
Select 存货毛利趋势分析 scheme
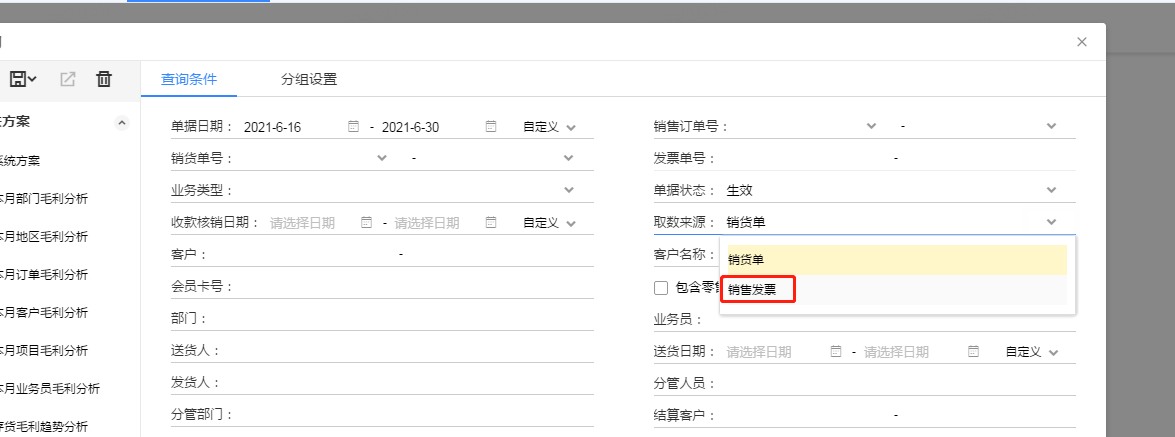[x=43, y=427]
